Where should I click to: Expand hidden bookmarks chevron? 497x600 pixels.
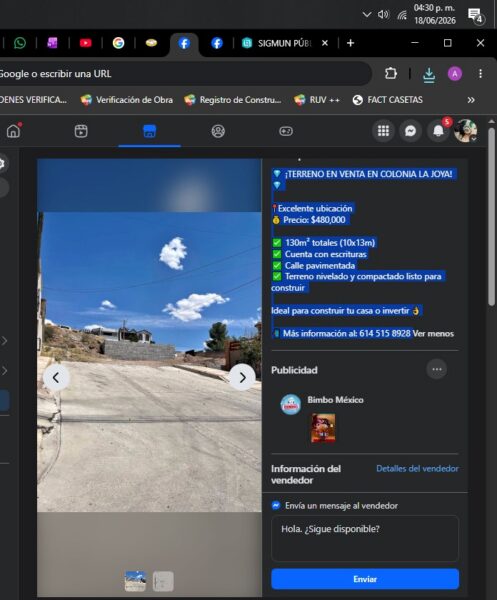point(471,100)
